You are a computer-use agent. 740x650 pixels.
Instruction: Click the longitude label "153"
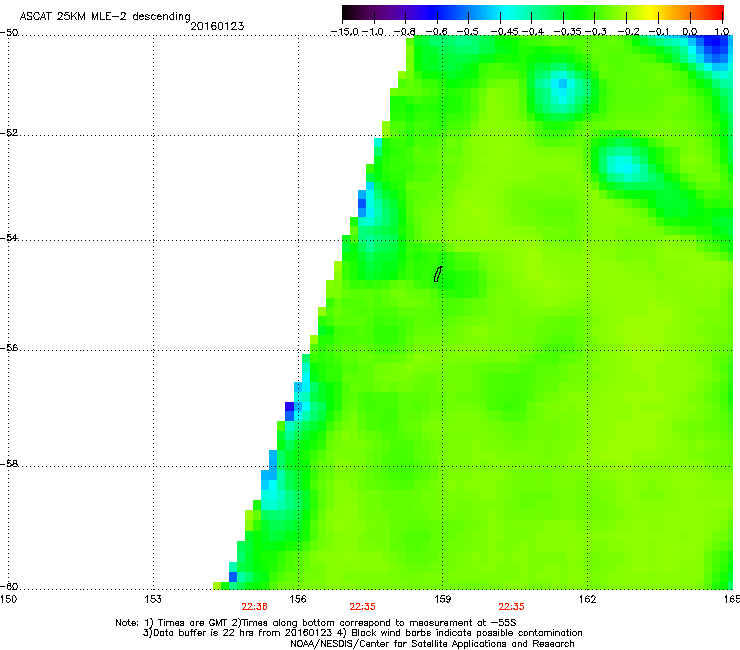point(153,599)
